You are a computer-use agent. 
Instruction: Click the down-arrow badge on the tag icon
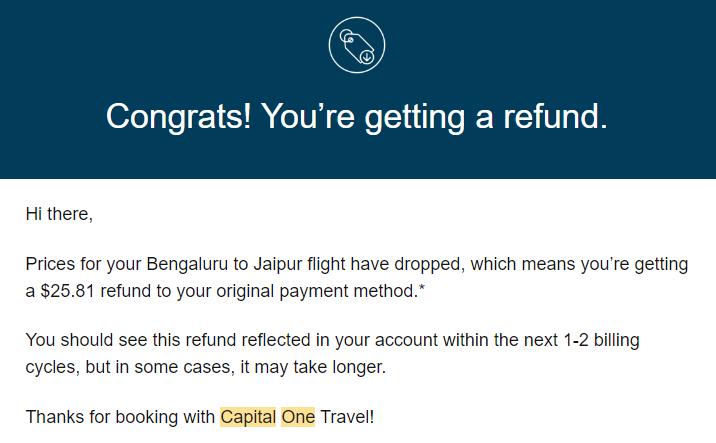point(367,57)
